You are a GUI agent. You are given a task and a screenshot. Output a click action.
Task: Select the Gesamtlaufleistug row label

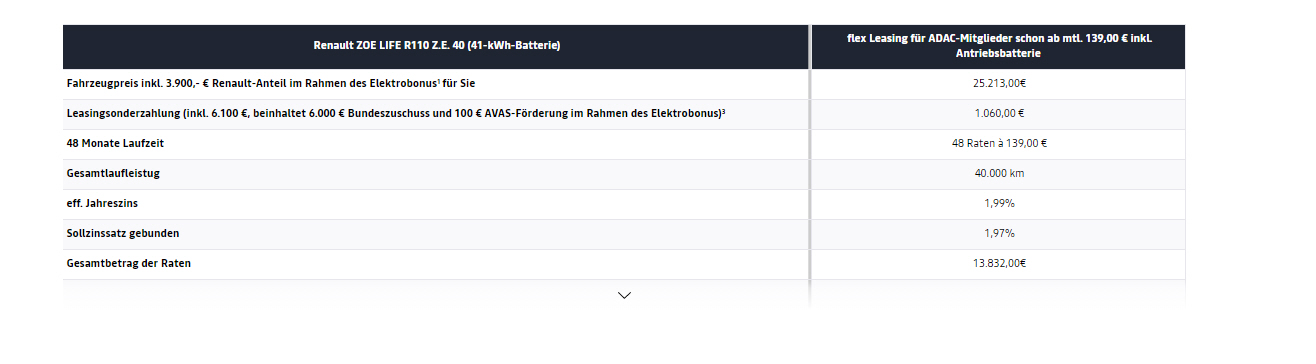[113, 173]
